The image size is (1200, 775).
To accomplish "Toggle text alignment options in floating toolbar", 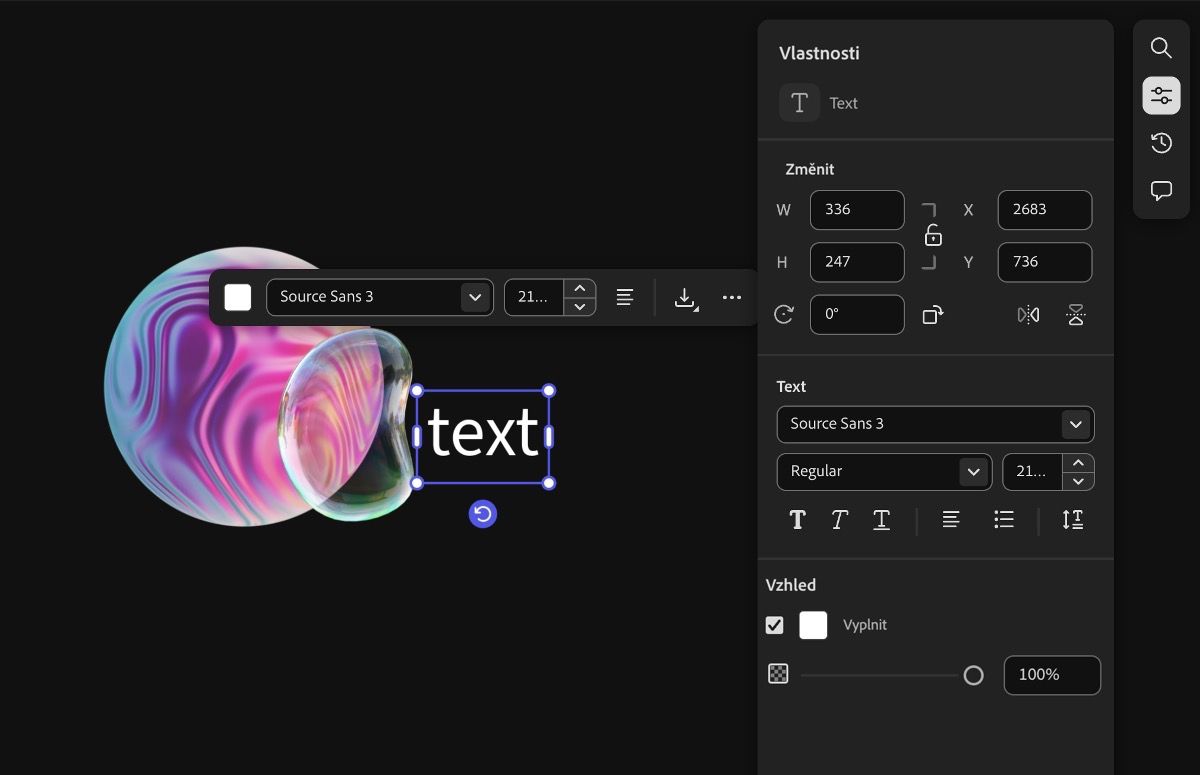I will [624, 296].
